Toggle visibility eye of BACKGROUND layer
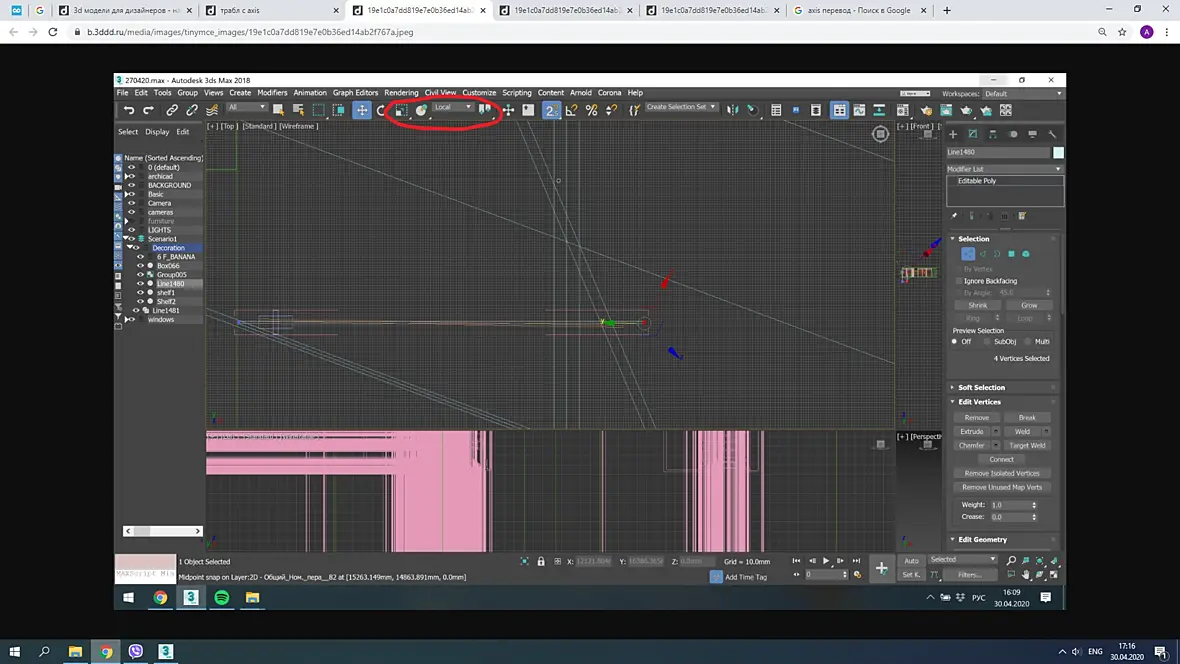Image resolution: width=1180 pixels, height=664 pixels. pos(131,185)
